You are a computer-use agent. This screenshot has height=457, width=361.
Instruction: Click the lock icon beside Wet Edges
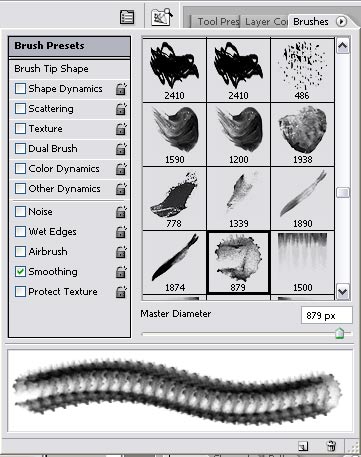coord(121,232)
